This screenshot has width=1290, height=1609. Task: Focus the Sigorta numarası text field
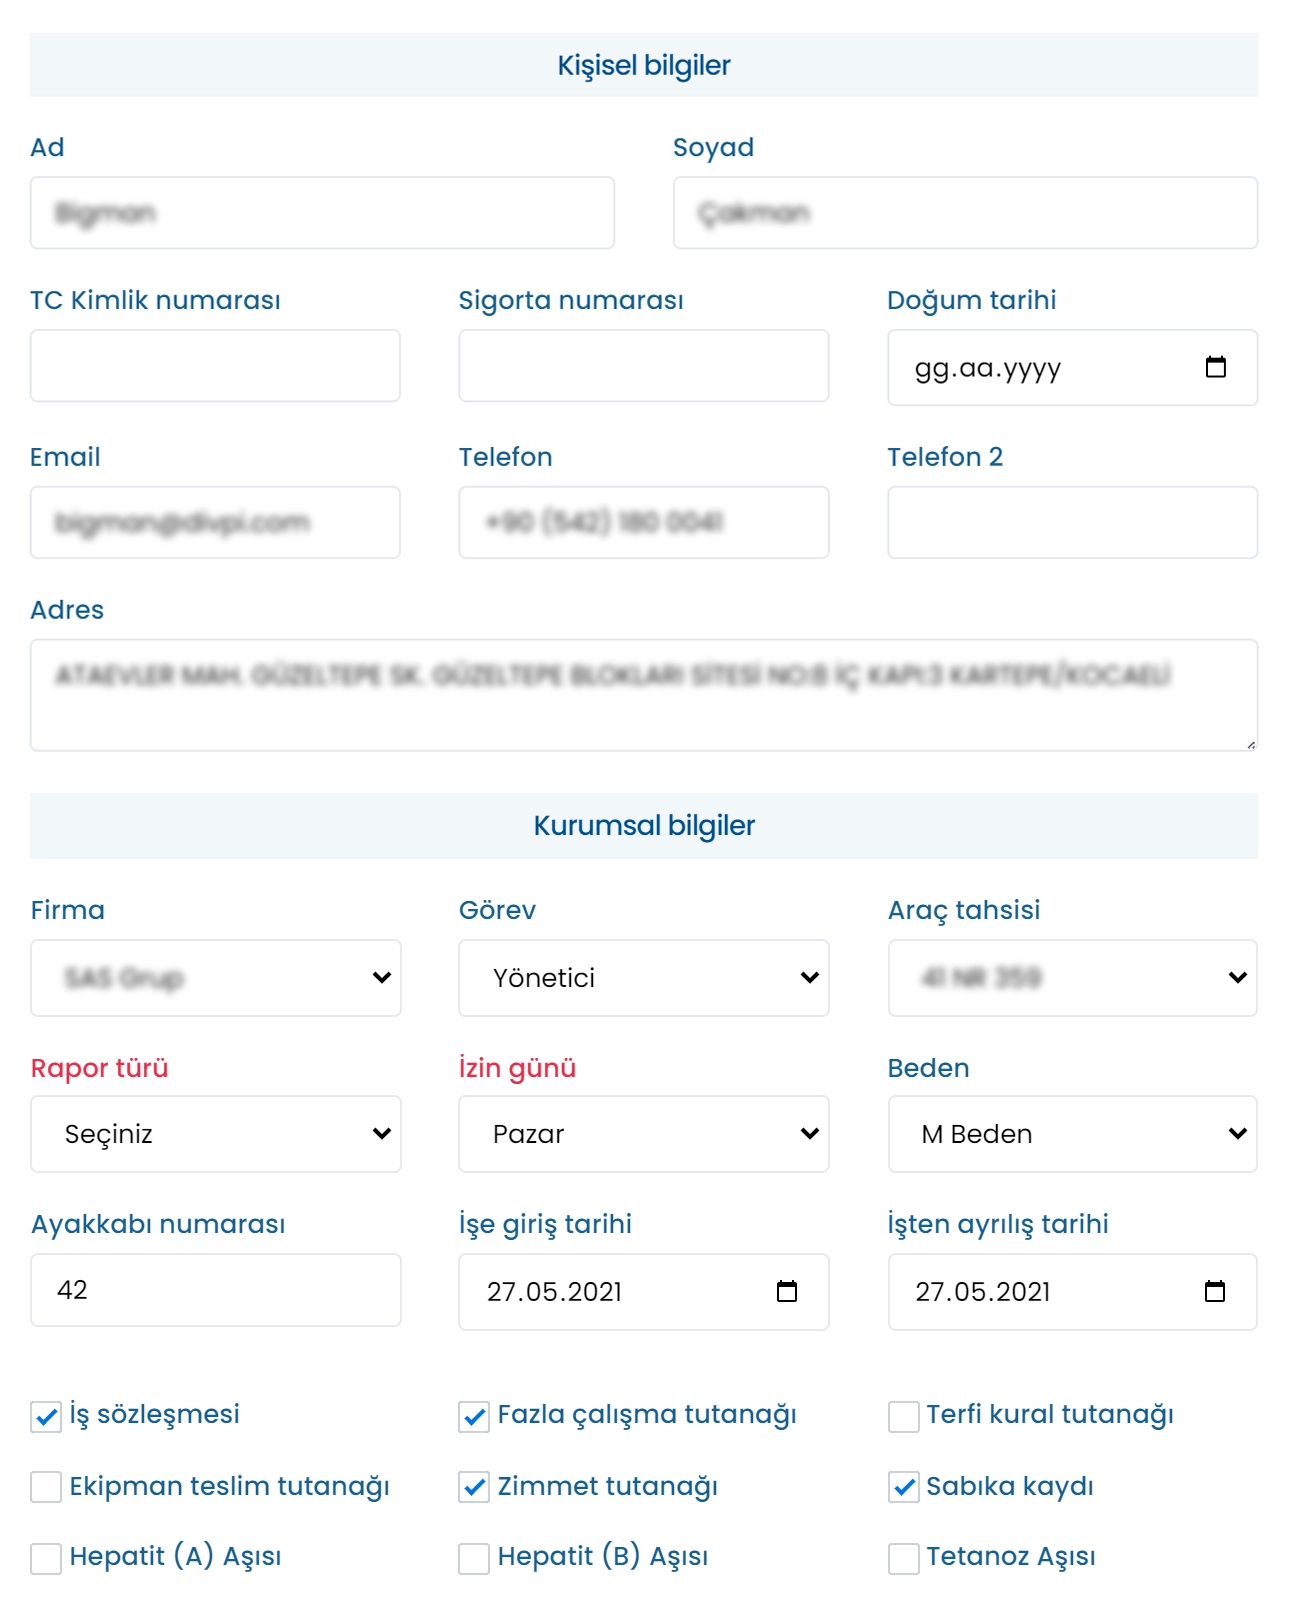[643, 366]
